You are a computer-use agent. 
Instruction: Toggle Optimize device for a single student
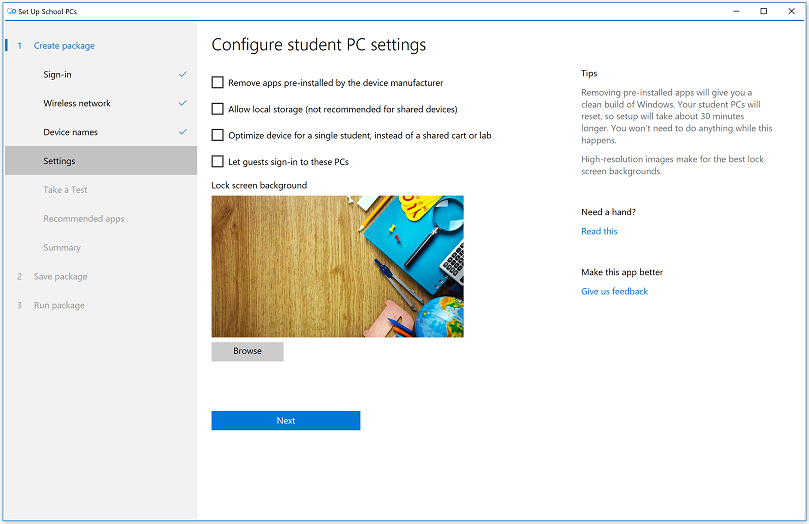point(218,135)
